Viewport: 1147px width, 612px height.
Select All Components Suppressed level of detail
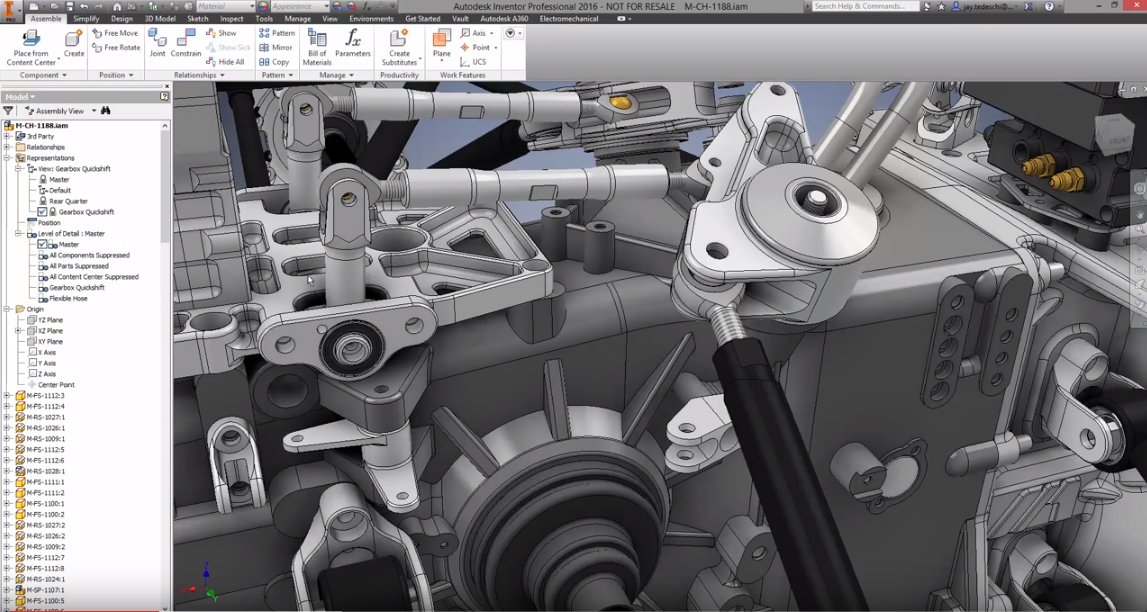coord(89,256)
